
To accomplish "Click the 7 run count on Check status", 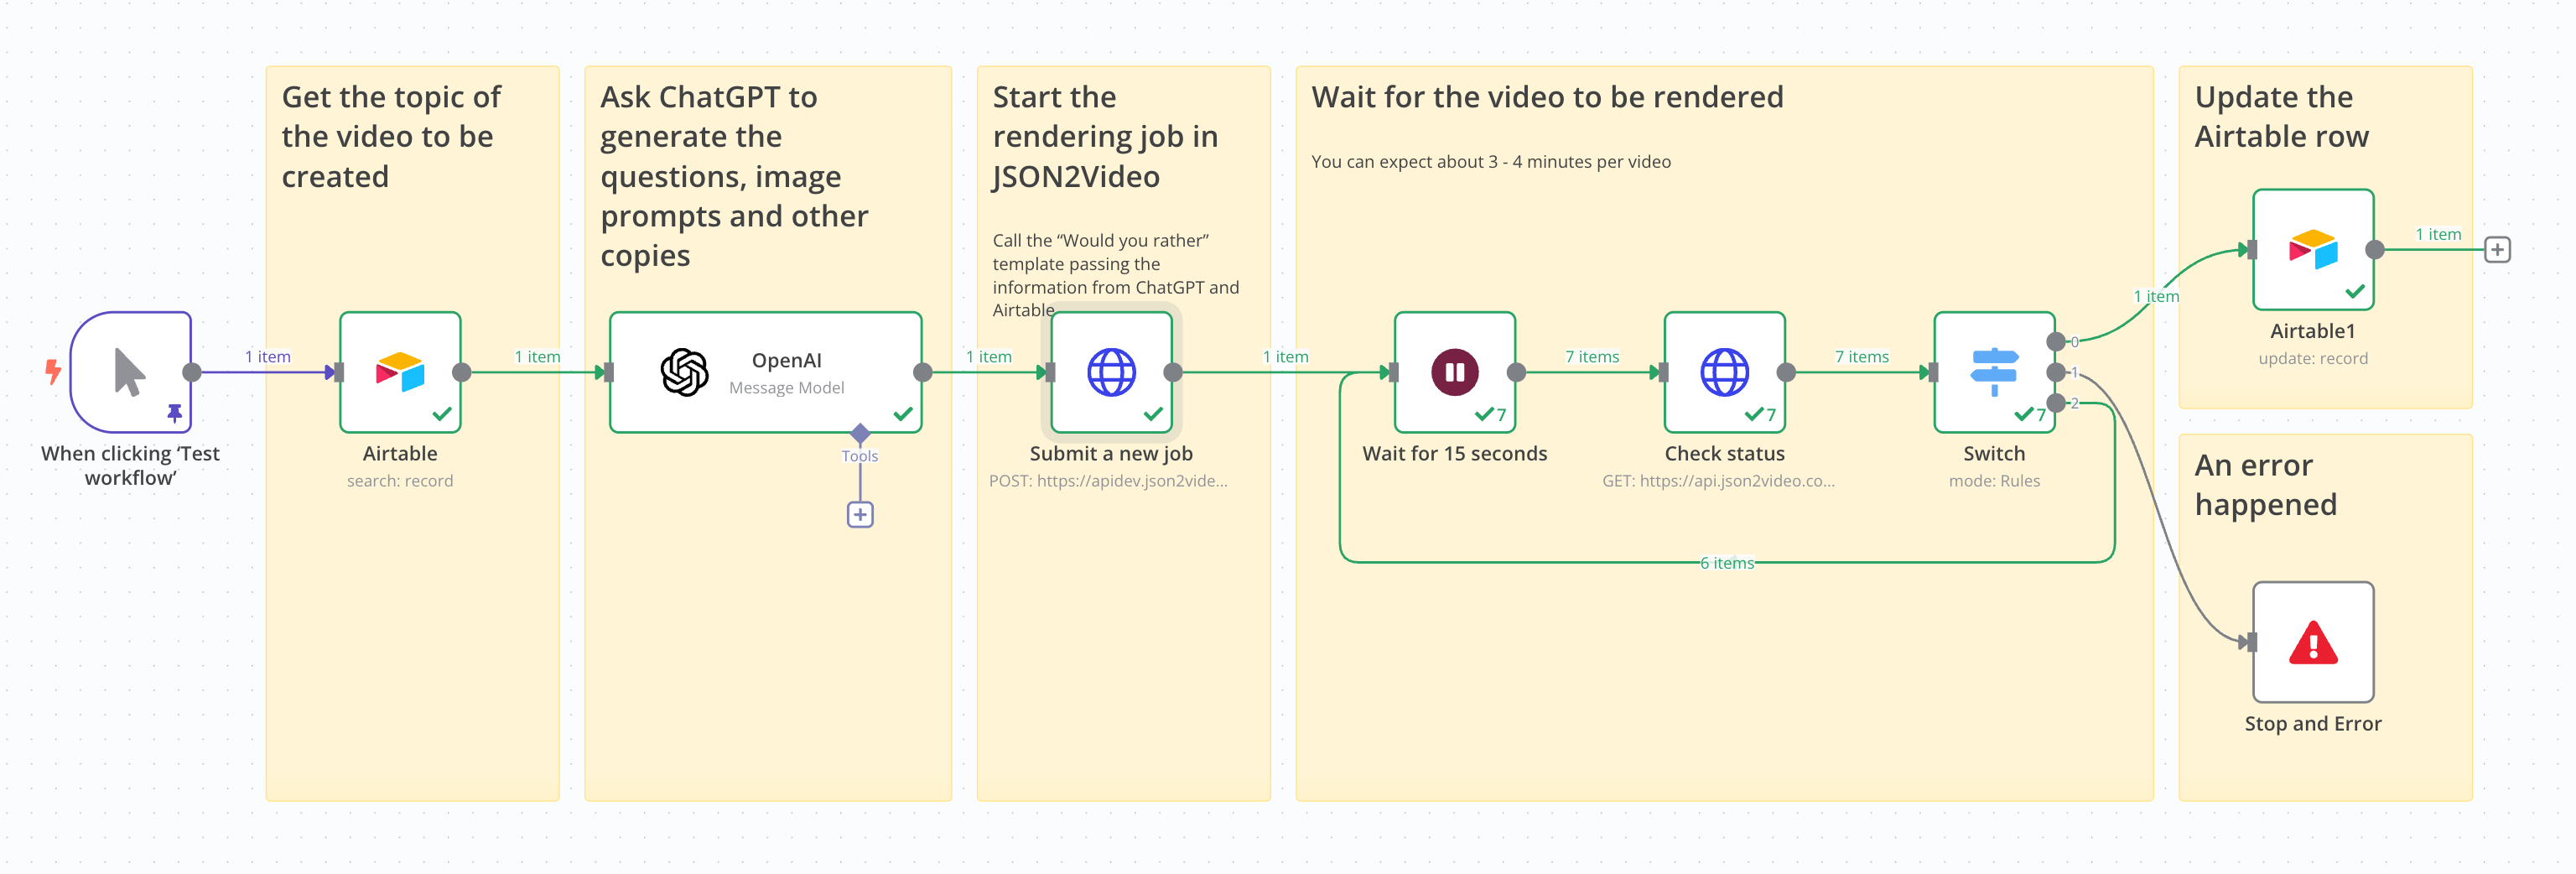I will 1771,415.
